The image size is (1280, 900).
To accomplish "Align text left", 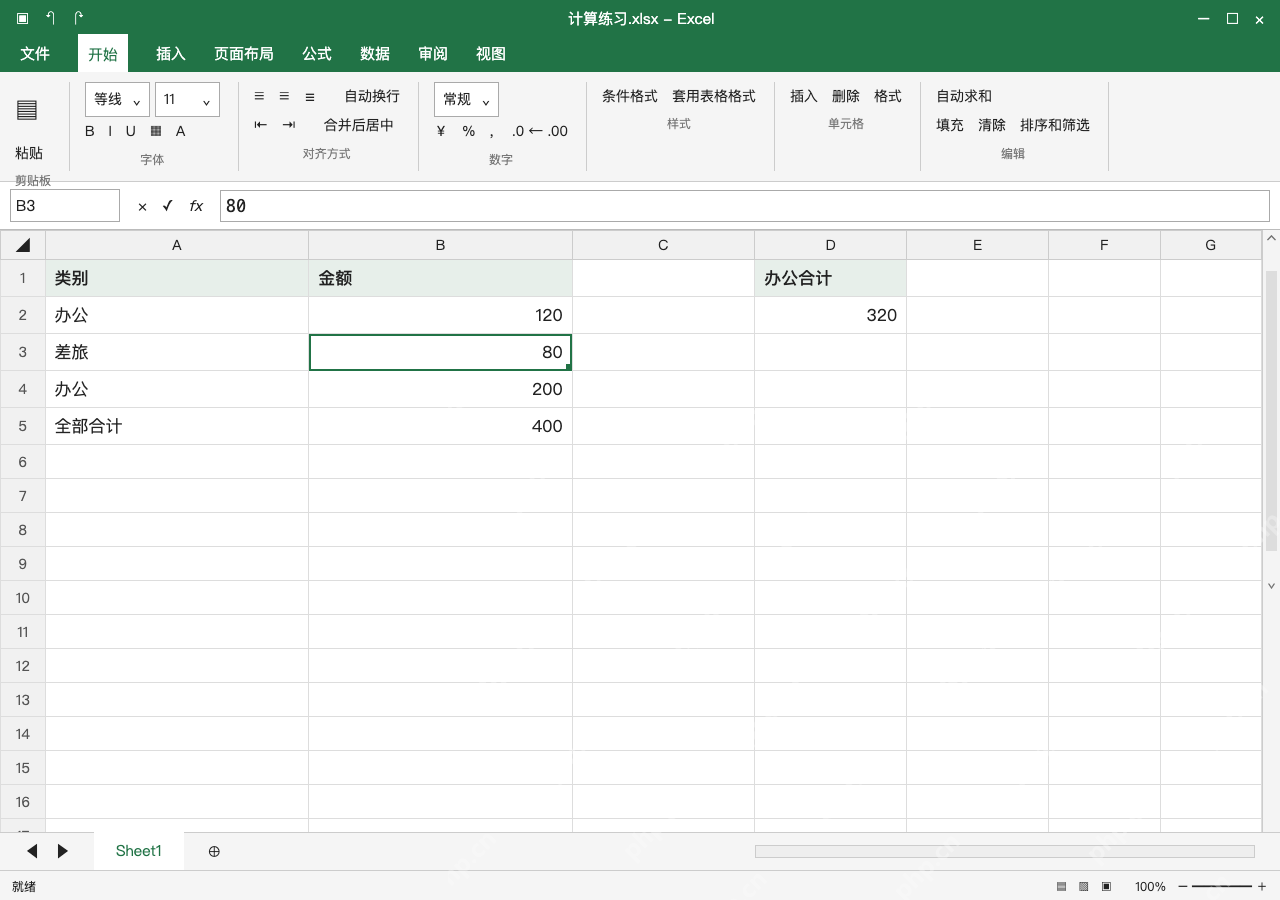I will click(x=259, y=96).
